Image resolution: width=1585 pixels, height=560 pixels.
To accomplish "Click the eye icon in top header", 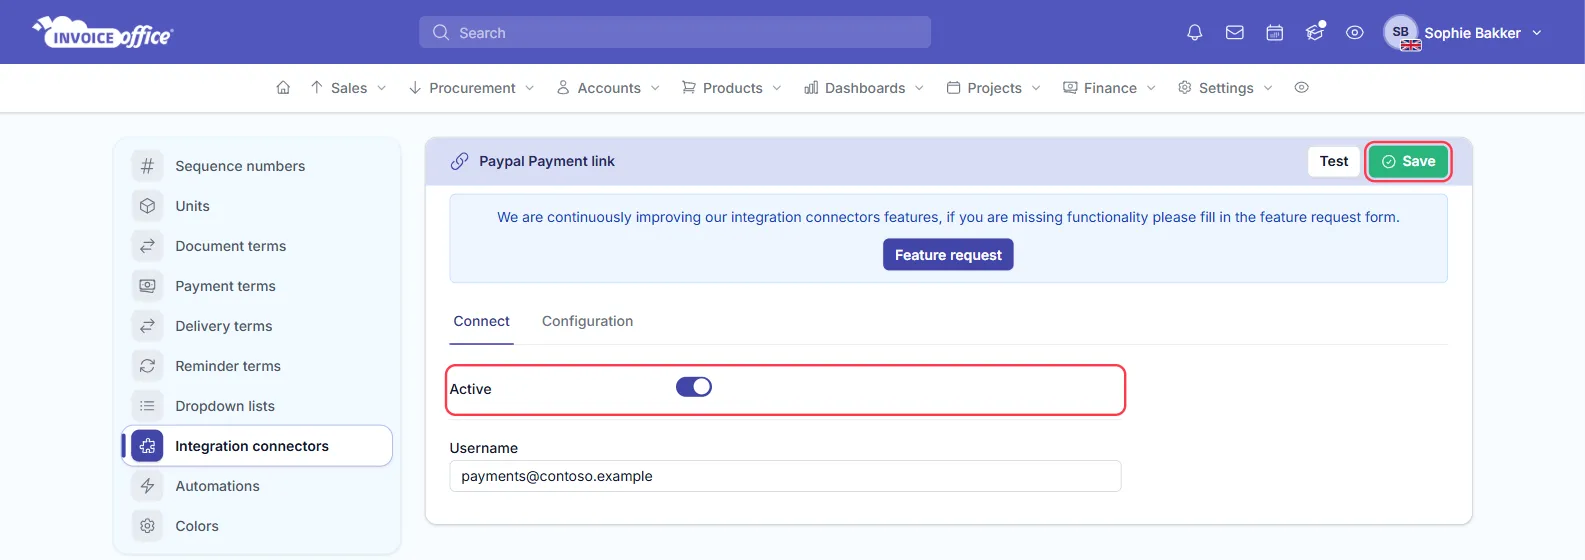I will [x=1355, y=32].
